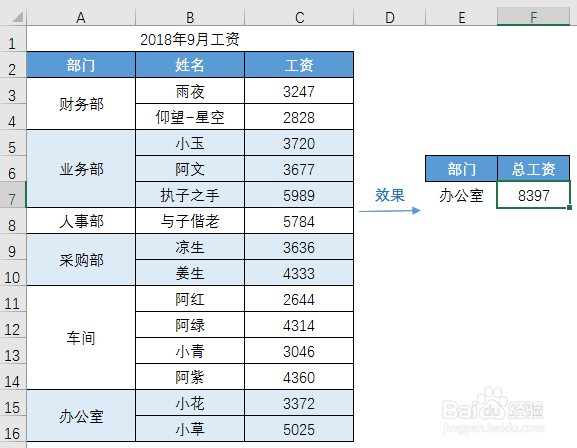Click the salary cell 5989
577x448 pixels.
click(x=299, y=195)
